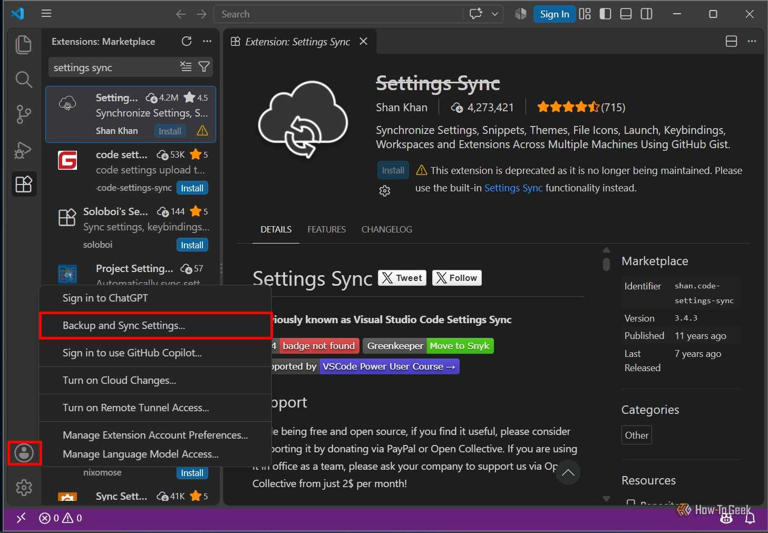Viewport: 768px width, 533px height.
Task: Click the deprecated warning icon on Settings Sync result
Action: [x=202, y=131]
